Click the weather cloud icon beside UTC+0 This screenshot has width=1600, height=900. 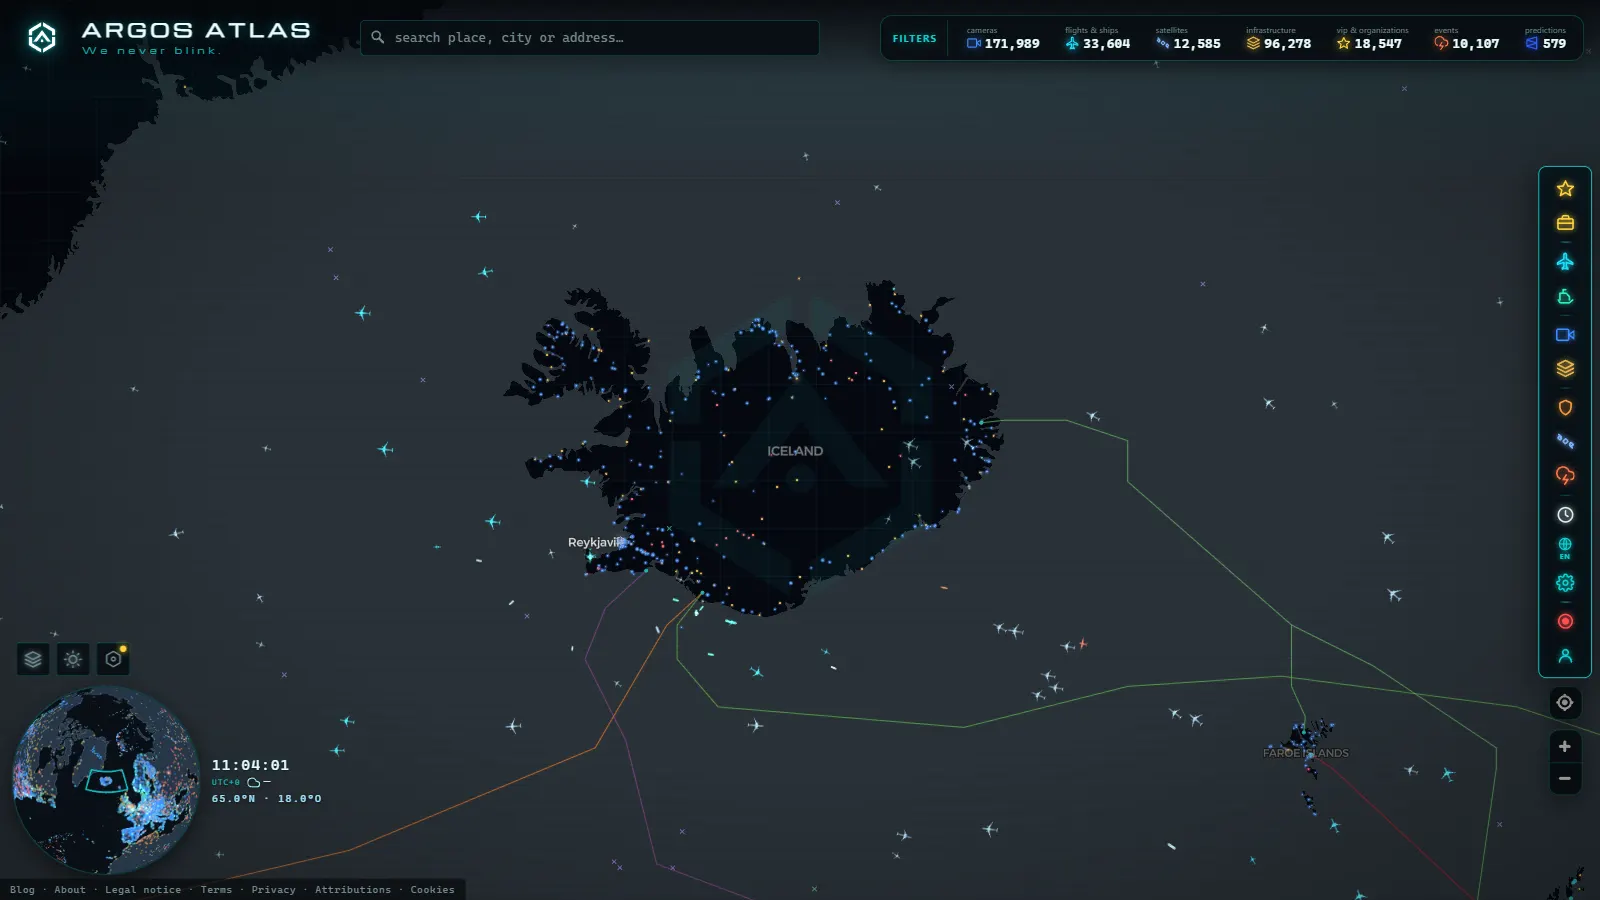click(254, 782)
